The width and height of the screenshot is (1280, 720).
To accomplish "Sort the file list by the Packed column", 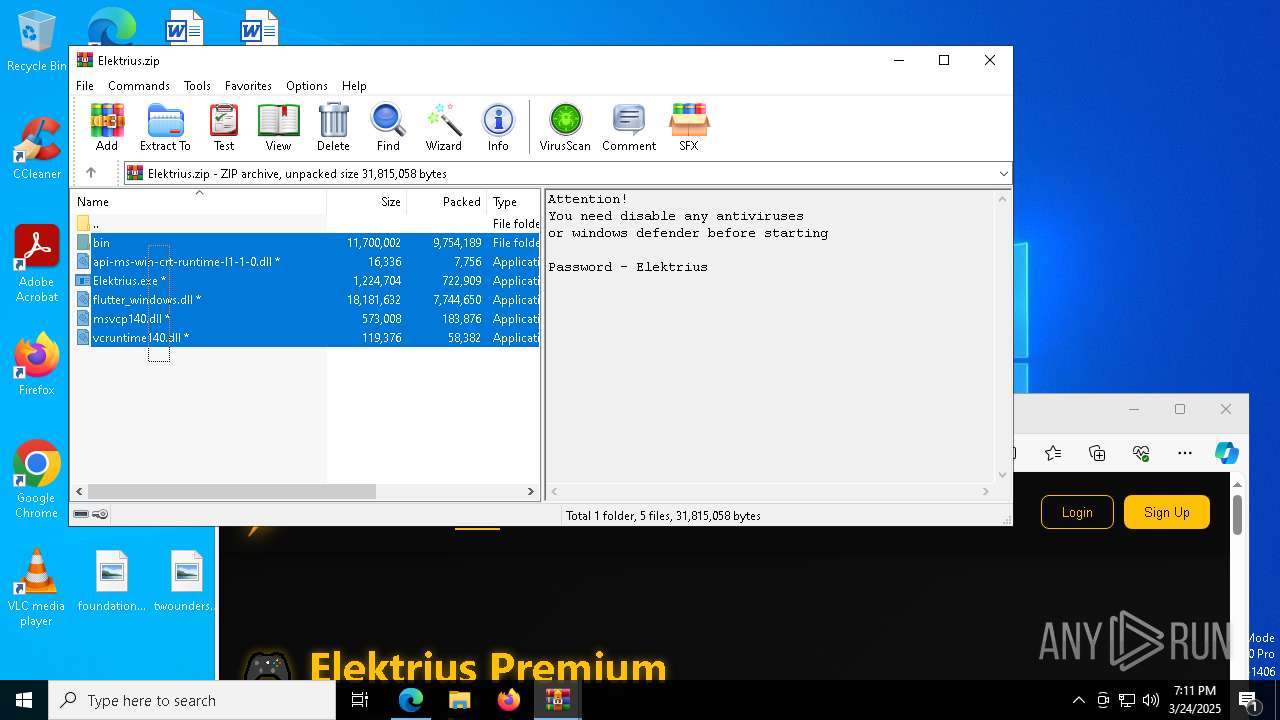I will pos(446,202).
